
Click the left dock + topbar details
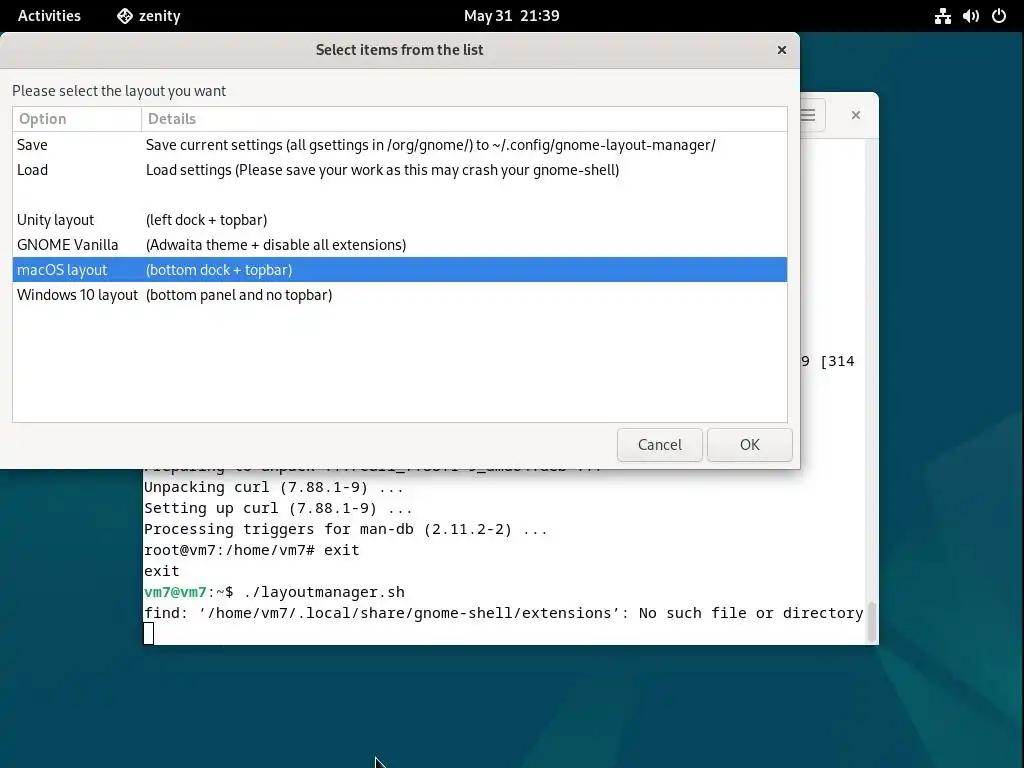[206, 220]
